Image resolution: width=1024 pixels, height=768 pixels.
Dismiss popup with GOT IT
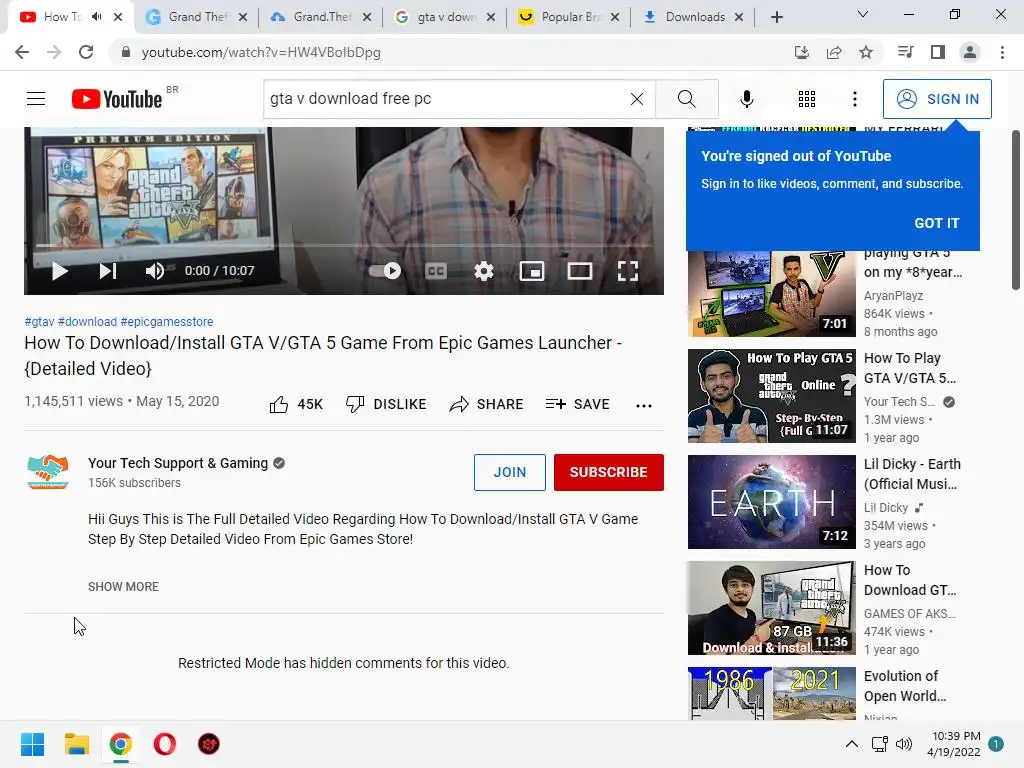[936, 223]
